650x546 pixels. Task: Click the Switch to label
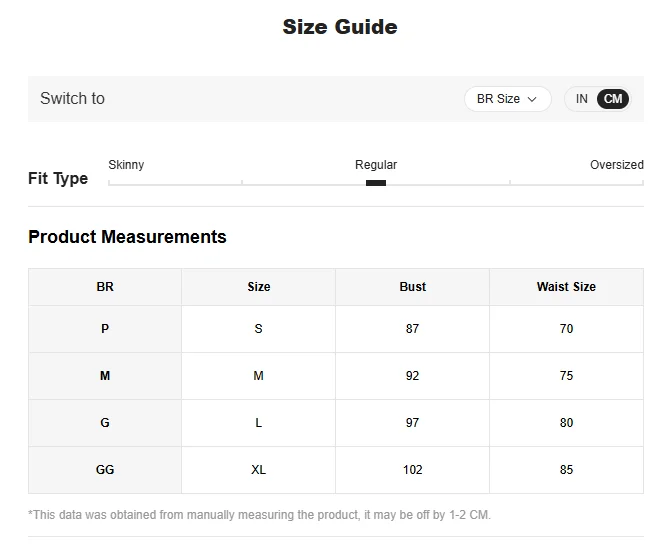72,99
